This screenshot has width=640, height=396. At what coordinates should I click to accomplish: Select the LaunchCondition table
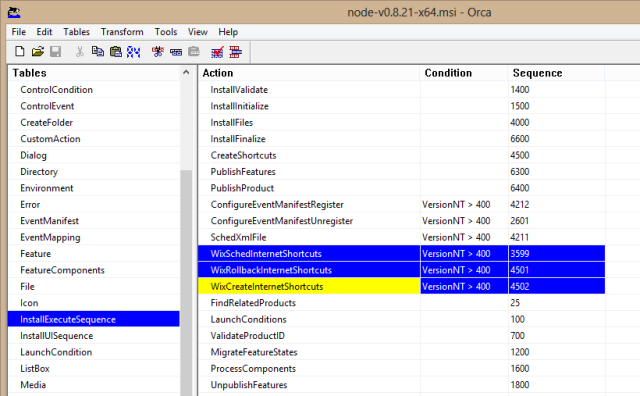pos(56,352)
